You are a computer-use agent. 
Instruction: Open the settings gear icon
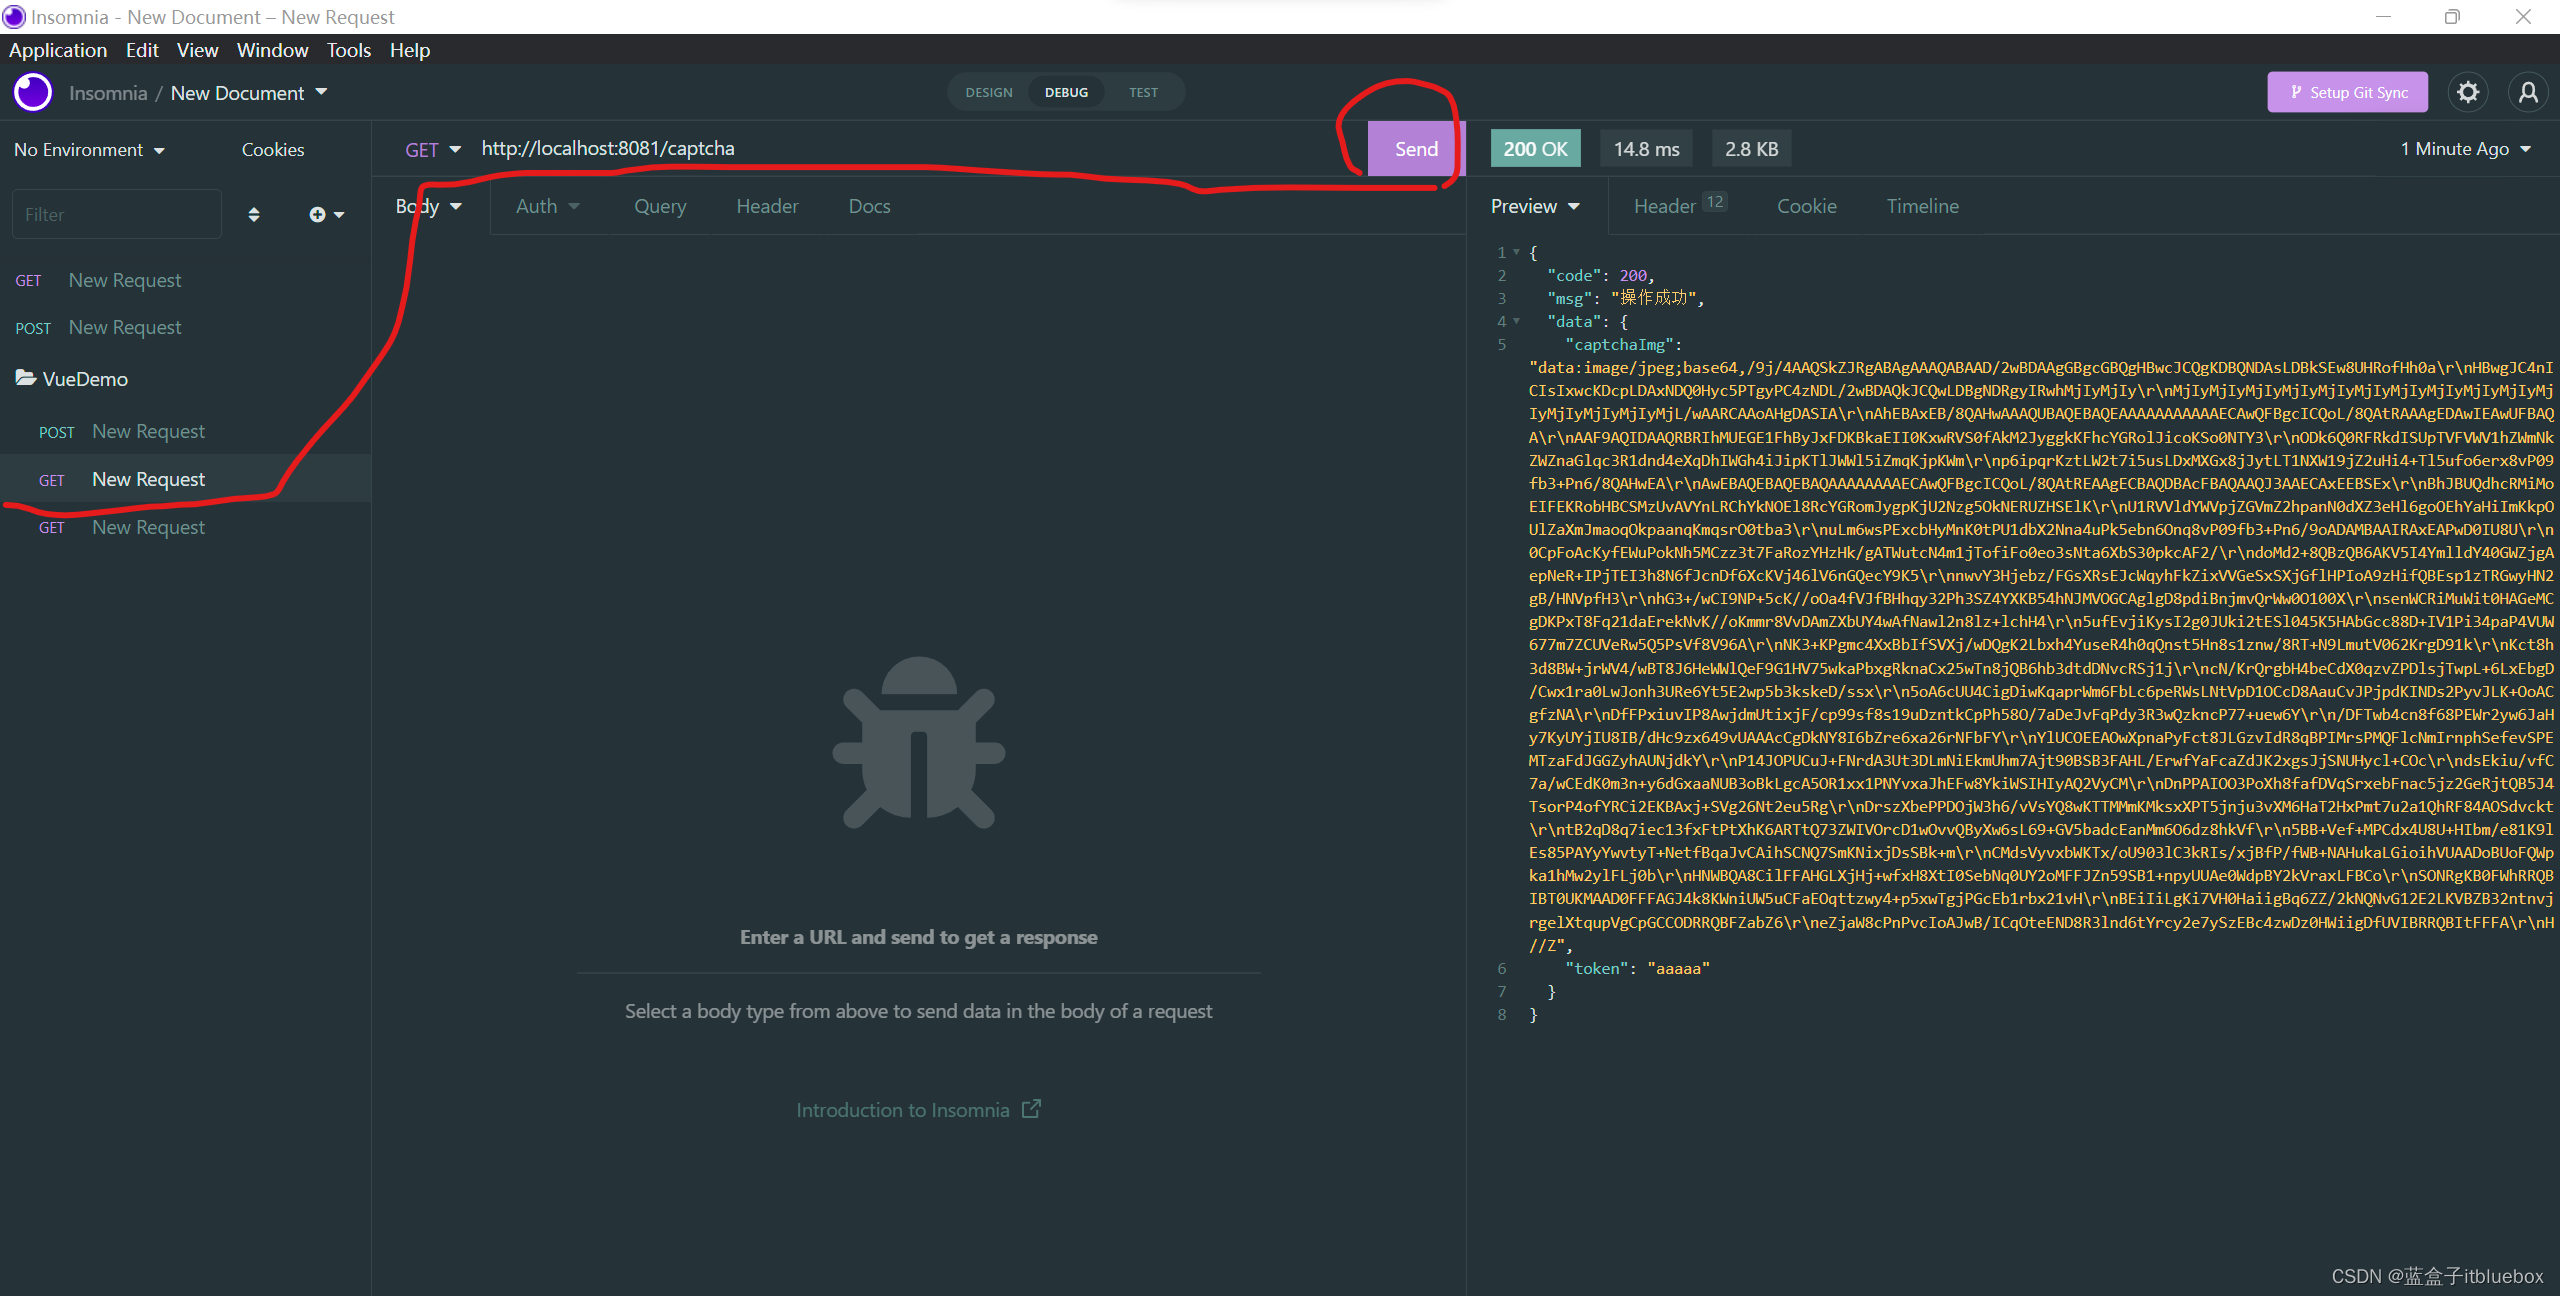pyautogui.click(x=2468, y=92)
